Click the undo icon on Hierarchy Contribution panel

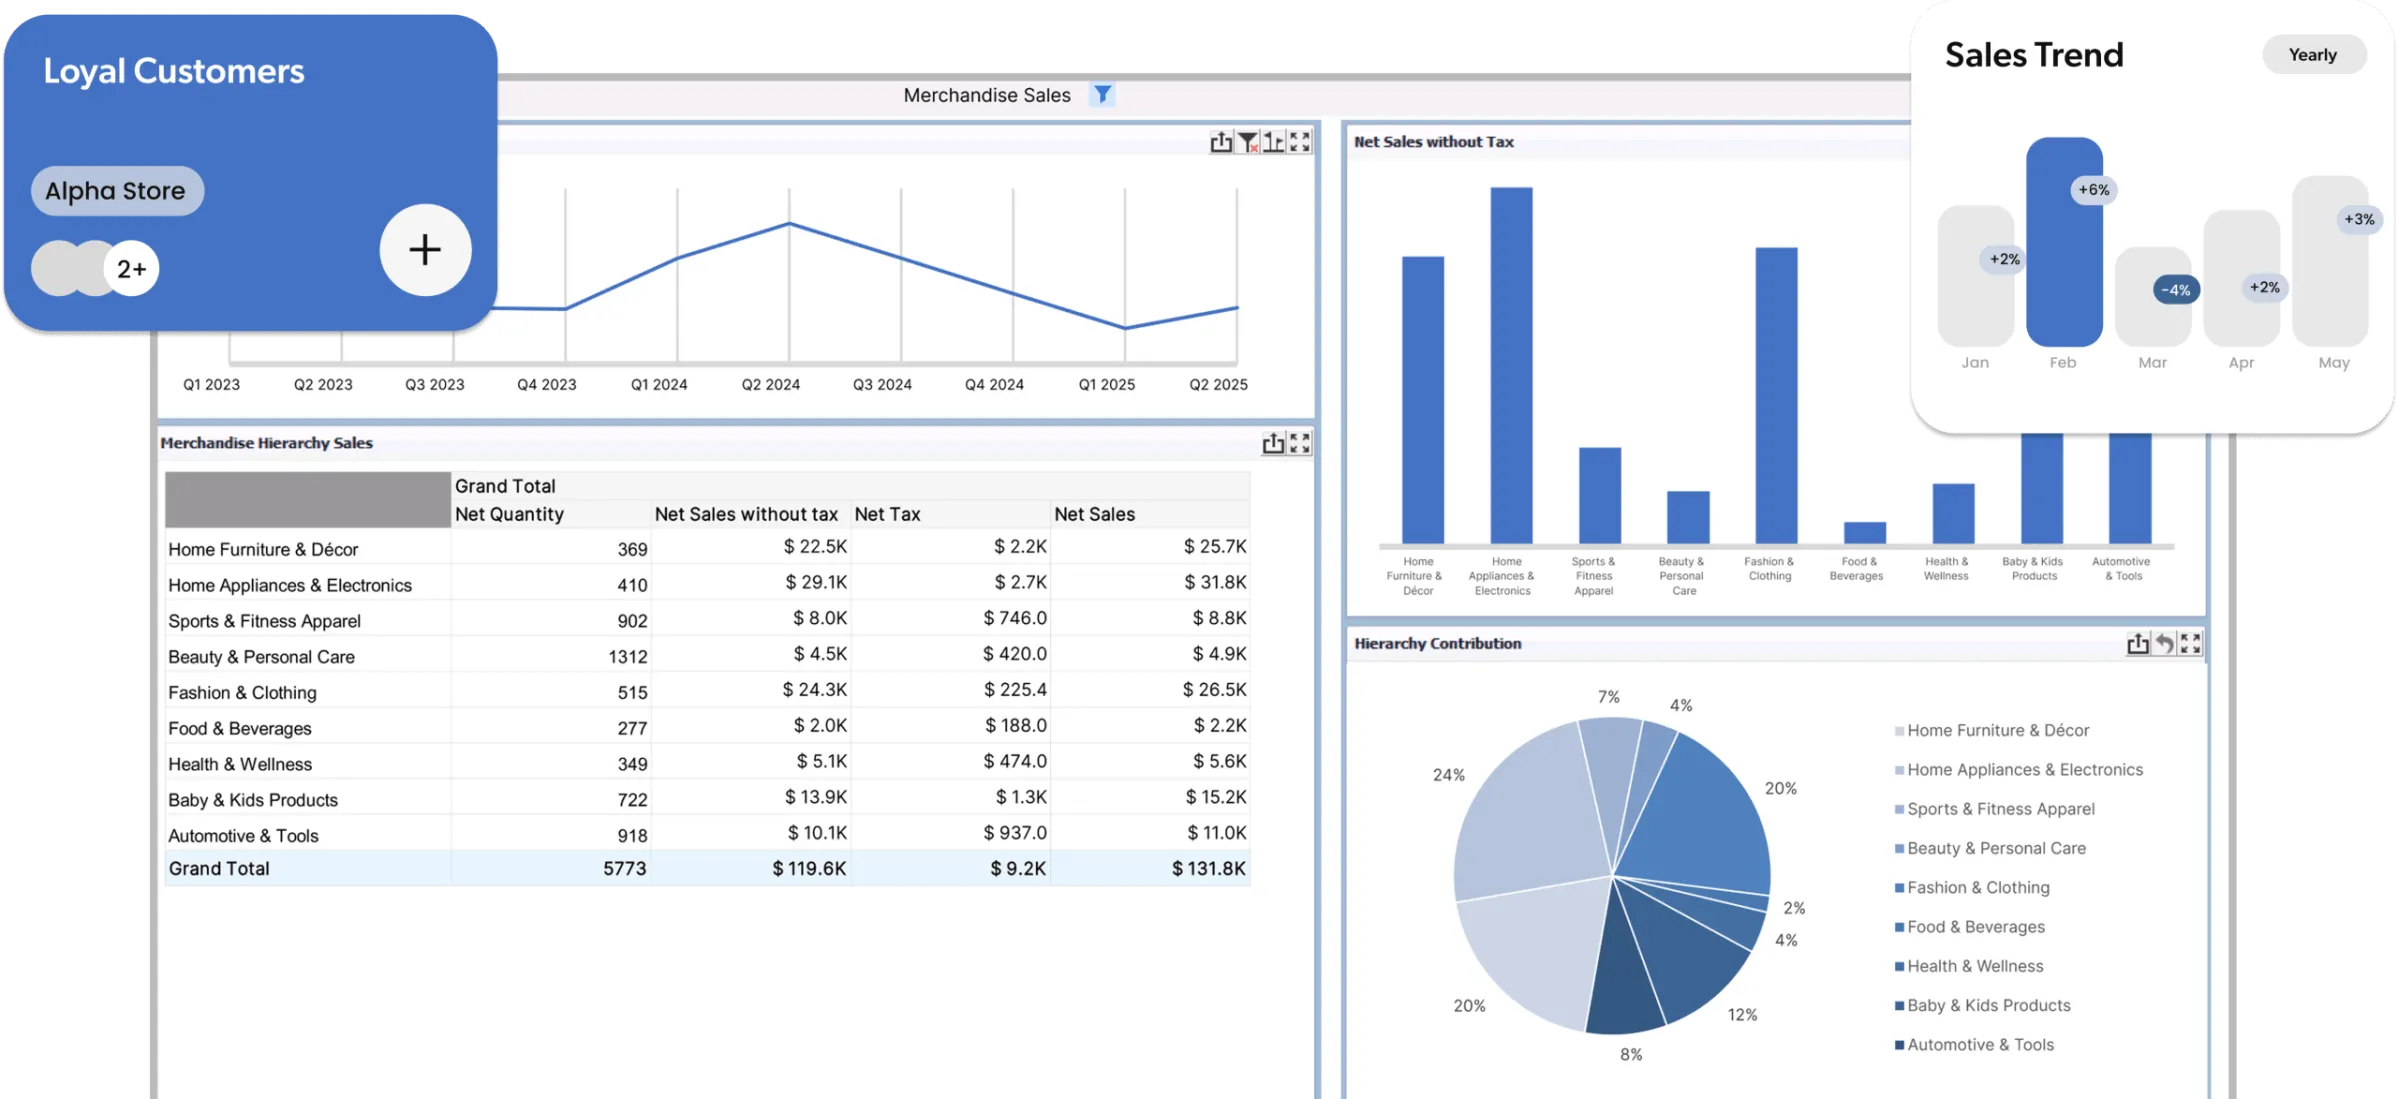coord(2163,643)
